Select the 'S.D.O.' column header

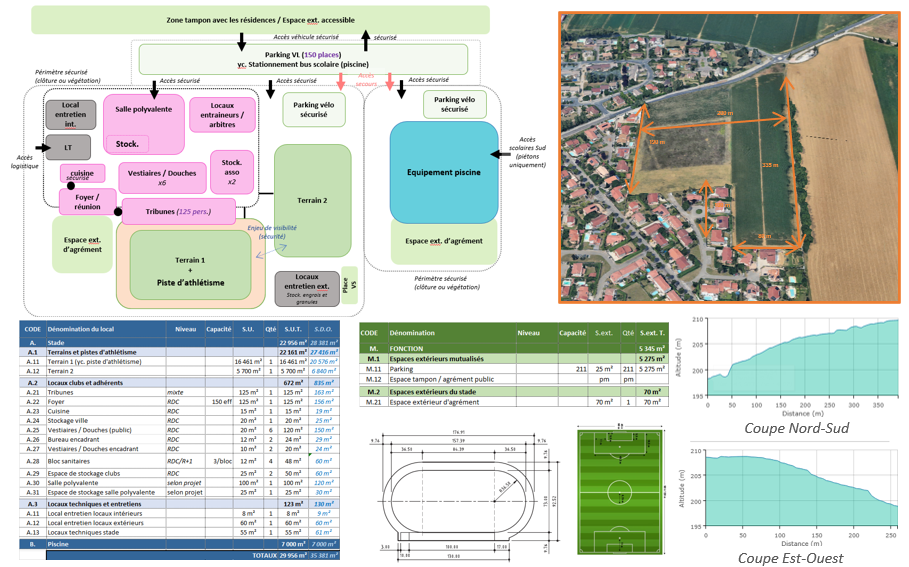(x=323, y=329)
